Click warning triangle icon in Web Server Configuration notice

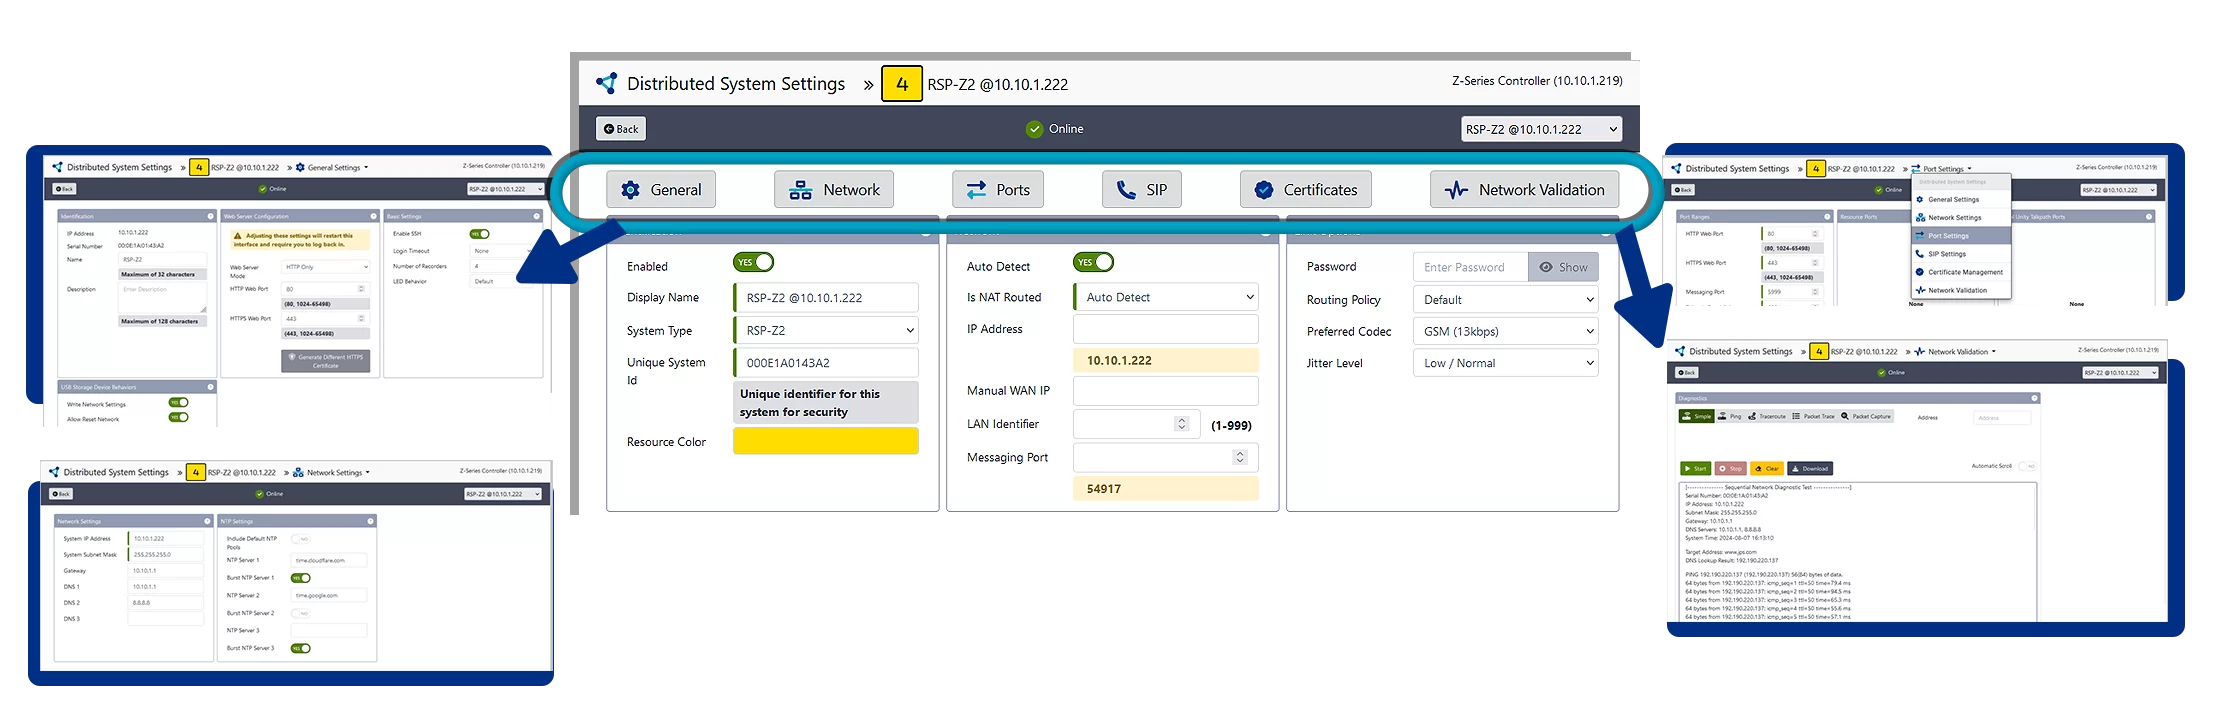[x=238, y=237]
